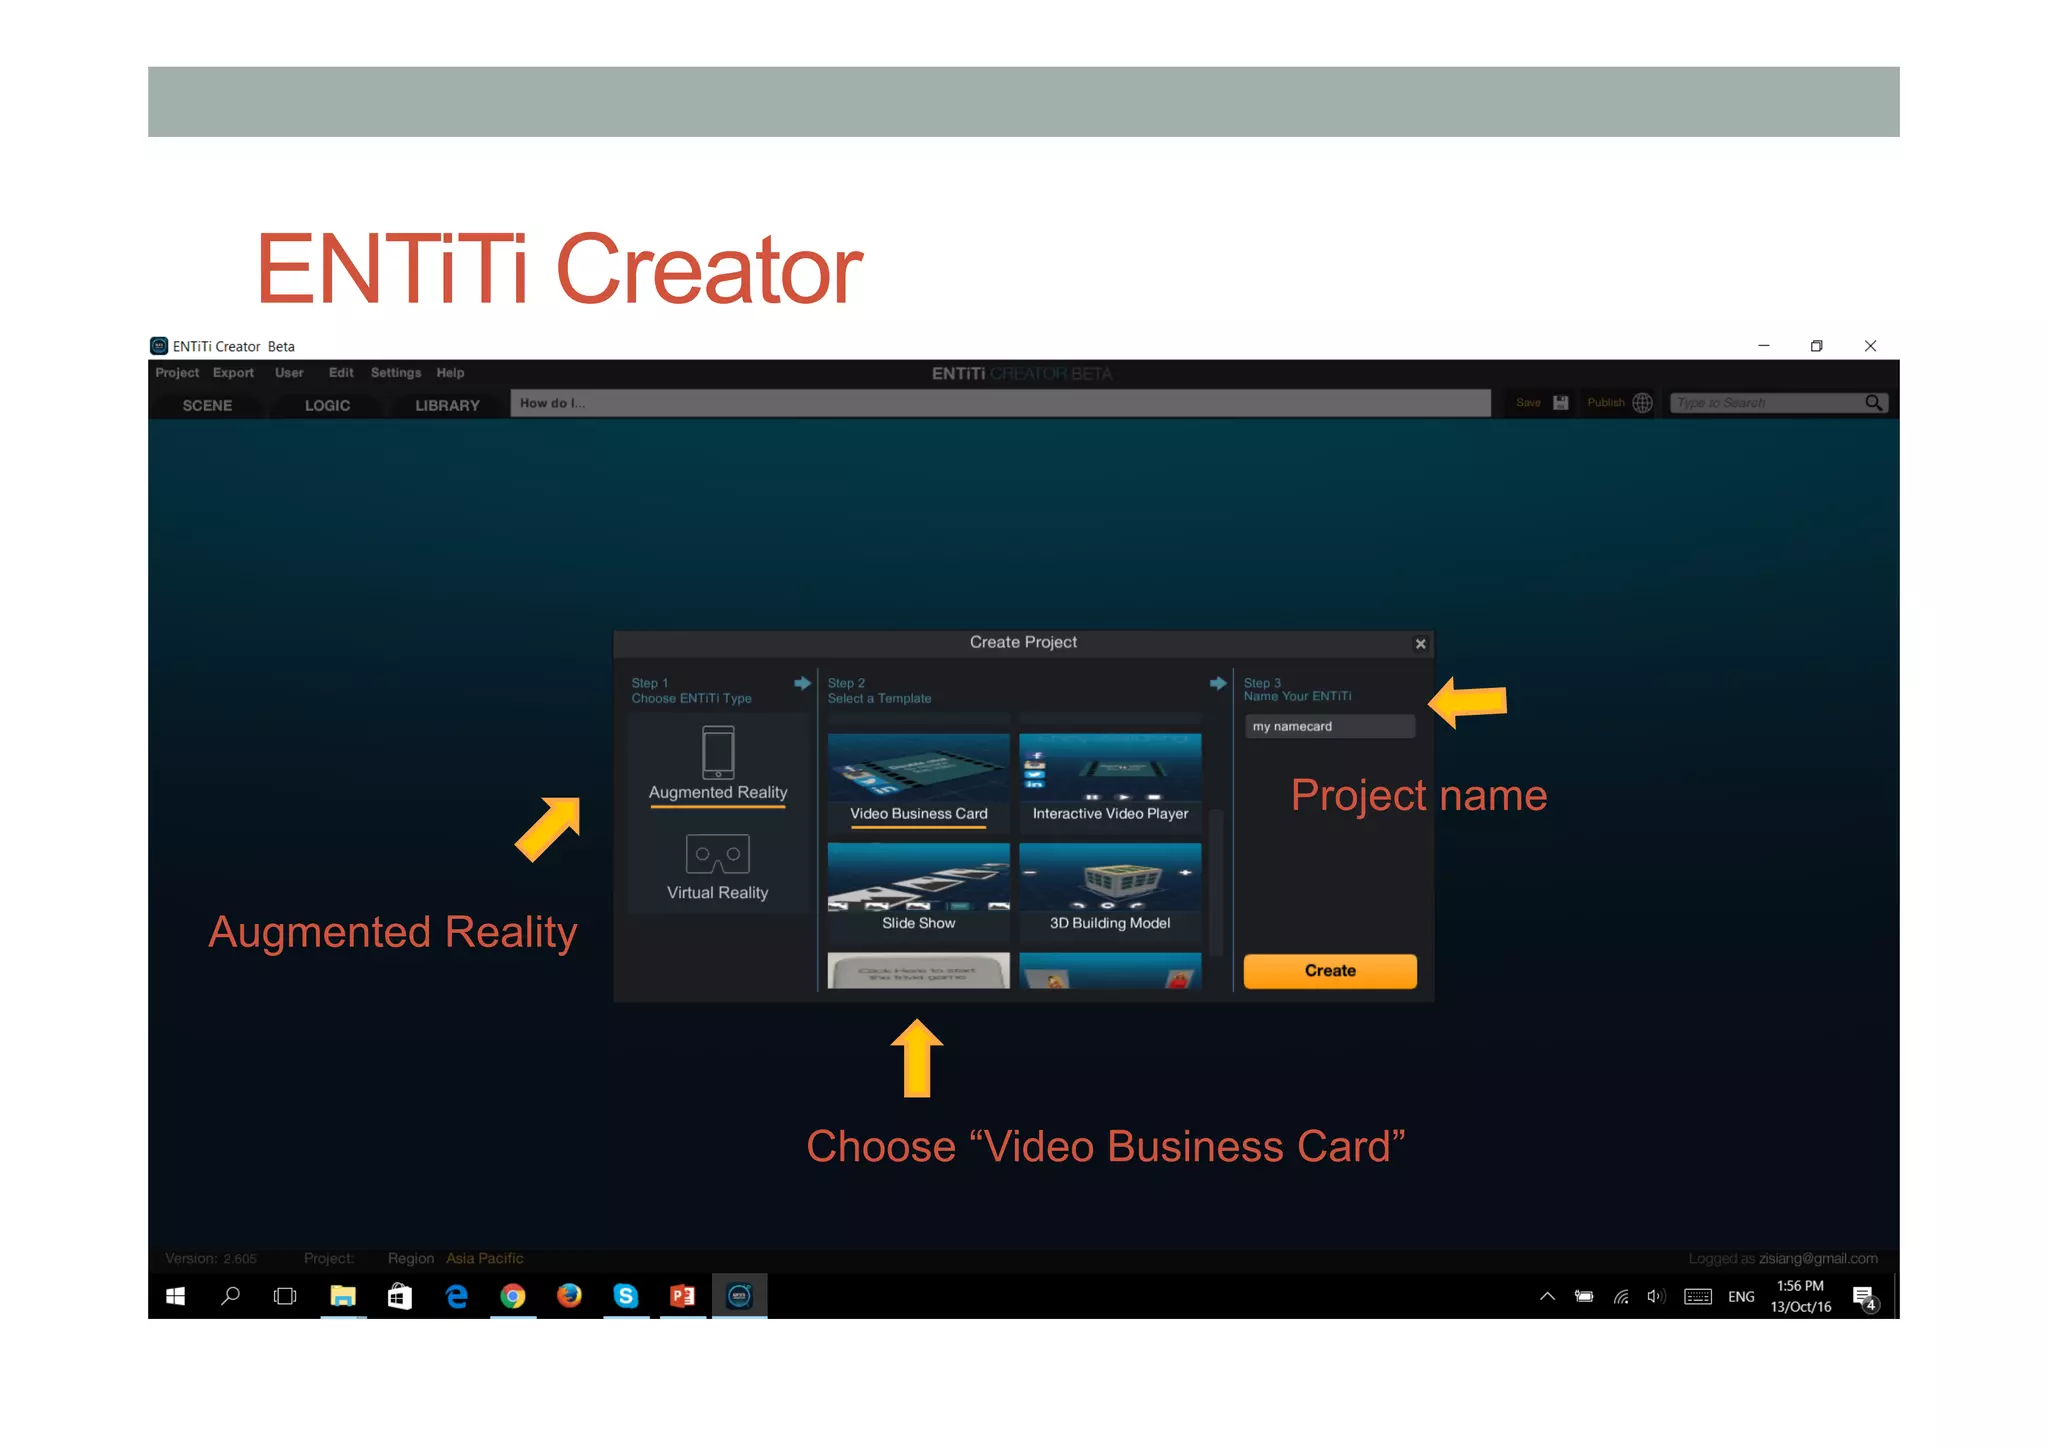The width and height of the screenshot is (2048, 1447).
Task: Choose the Slide Show template
Action: click(x=918, y=890)
